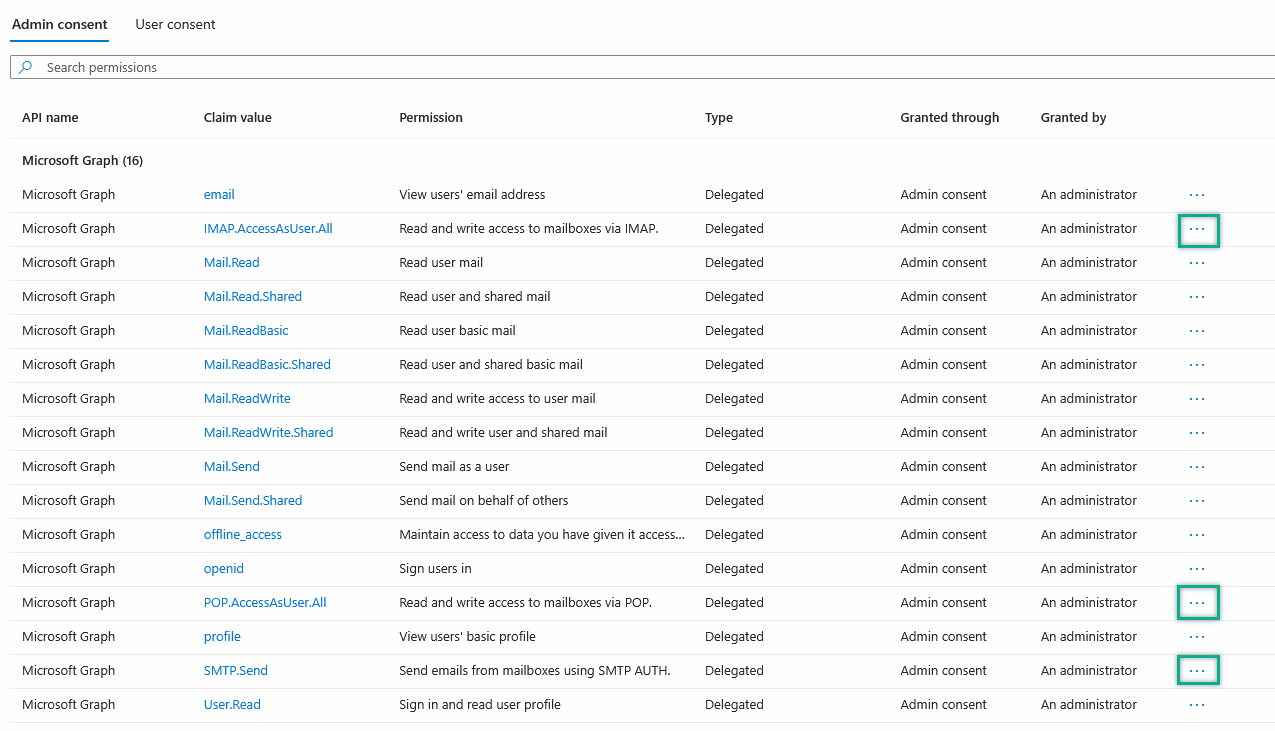Viewport: 1275px width, 731px height.
Task: Open ellipsis menu for Mail.ReadWrite row
Action: [1197, 399]
